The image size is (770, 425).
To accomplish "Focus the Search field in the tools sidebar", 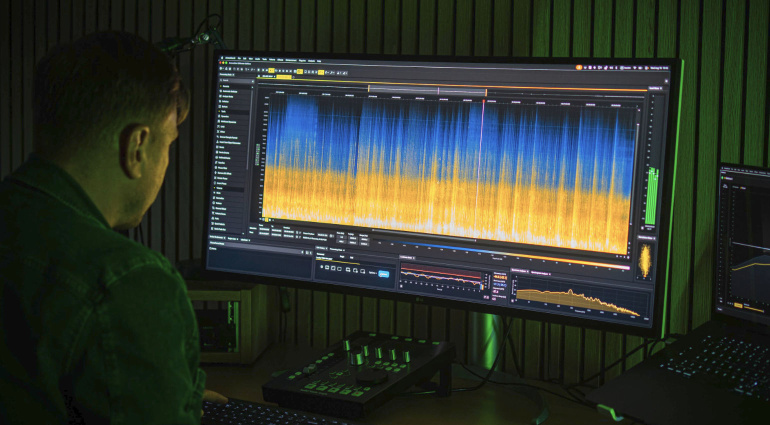I will 237,80.
